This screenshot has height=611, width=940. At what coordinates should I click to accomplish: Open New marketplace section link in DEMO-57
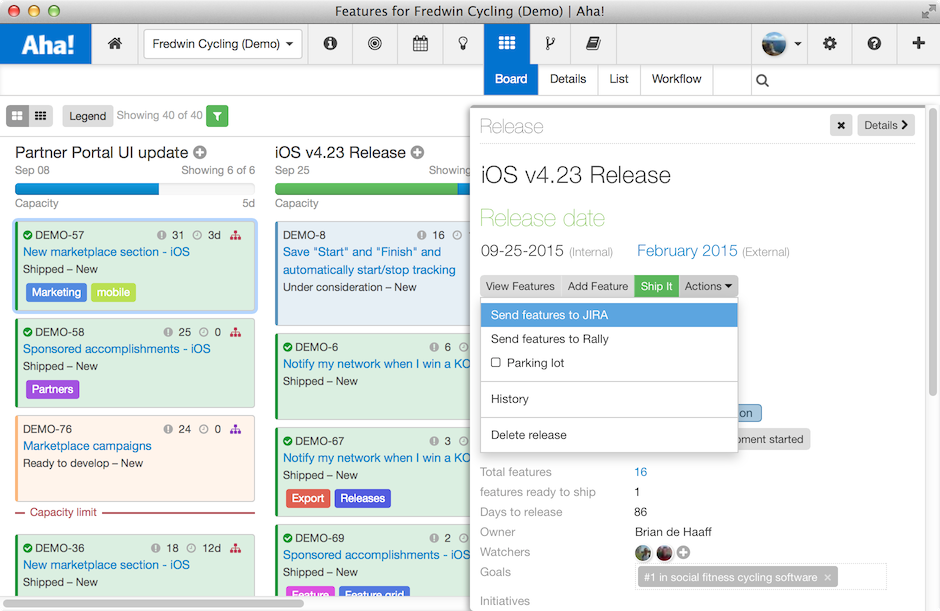pos(106,252)
